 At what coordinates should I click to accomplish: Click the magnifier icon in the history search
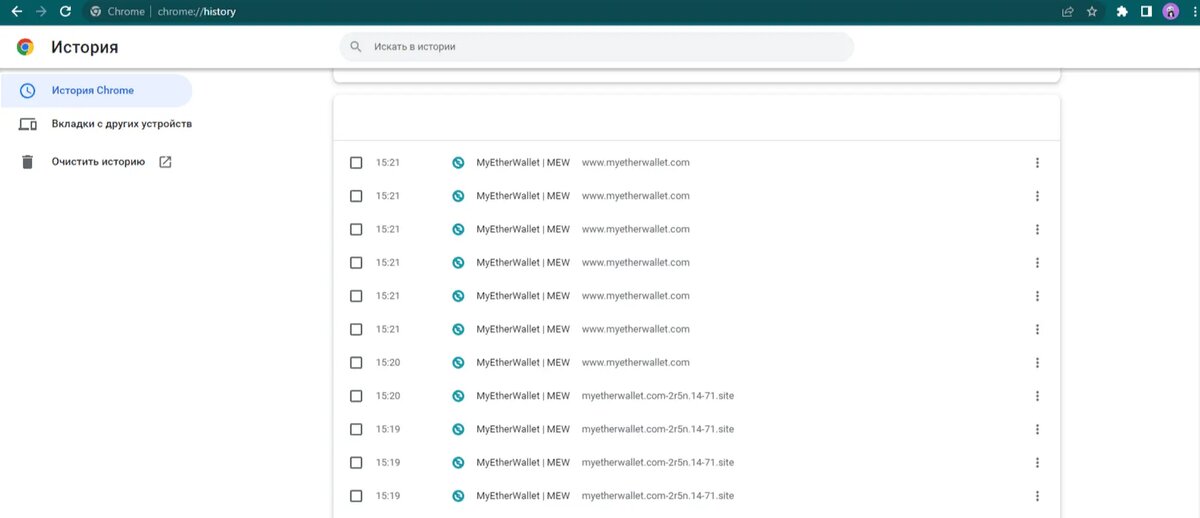click(356, 47)
